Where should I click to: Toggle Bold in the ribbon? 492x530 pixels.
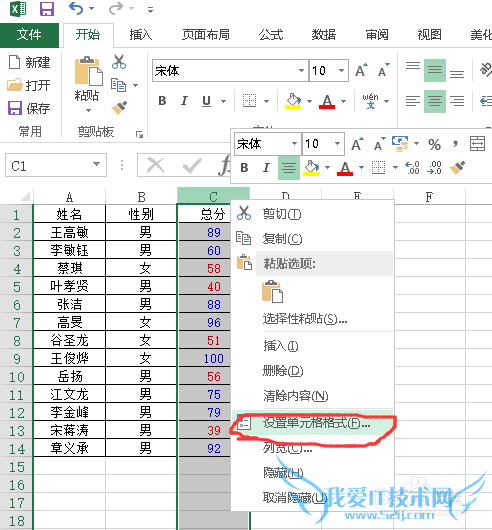[x=162, y=101]
